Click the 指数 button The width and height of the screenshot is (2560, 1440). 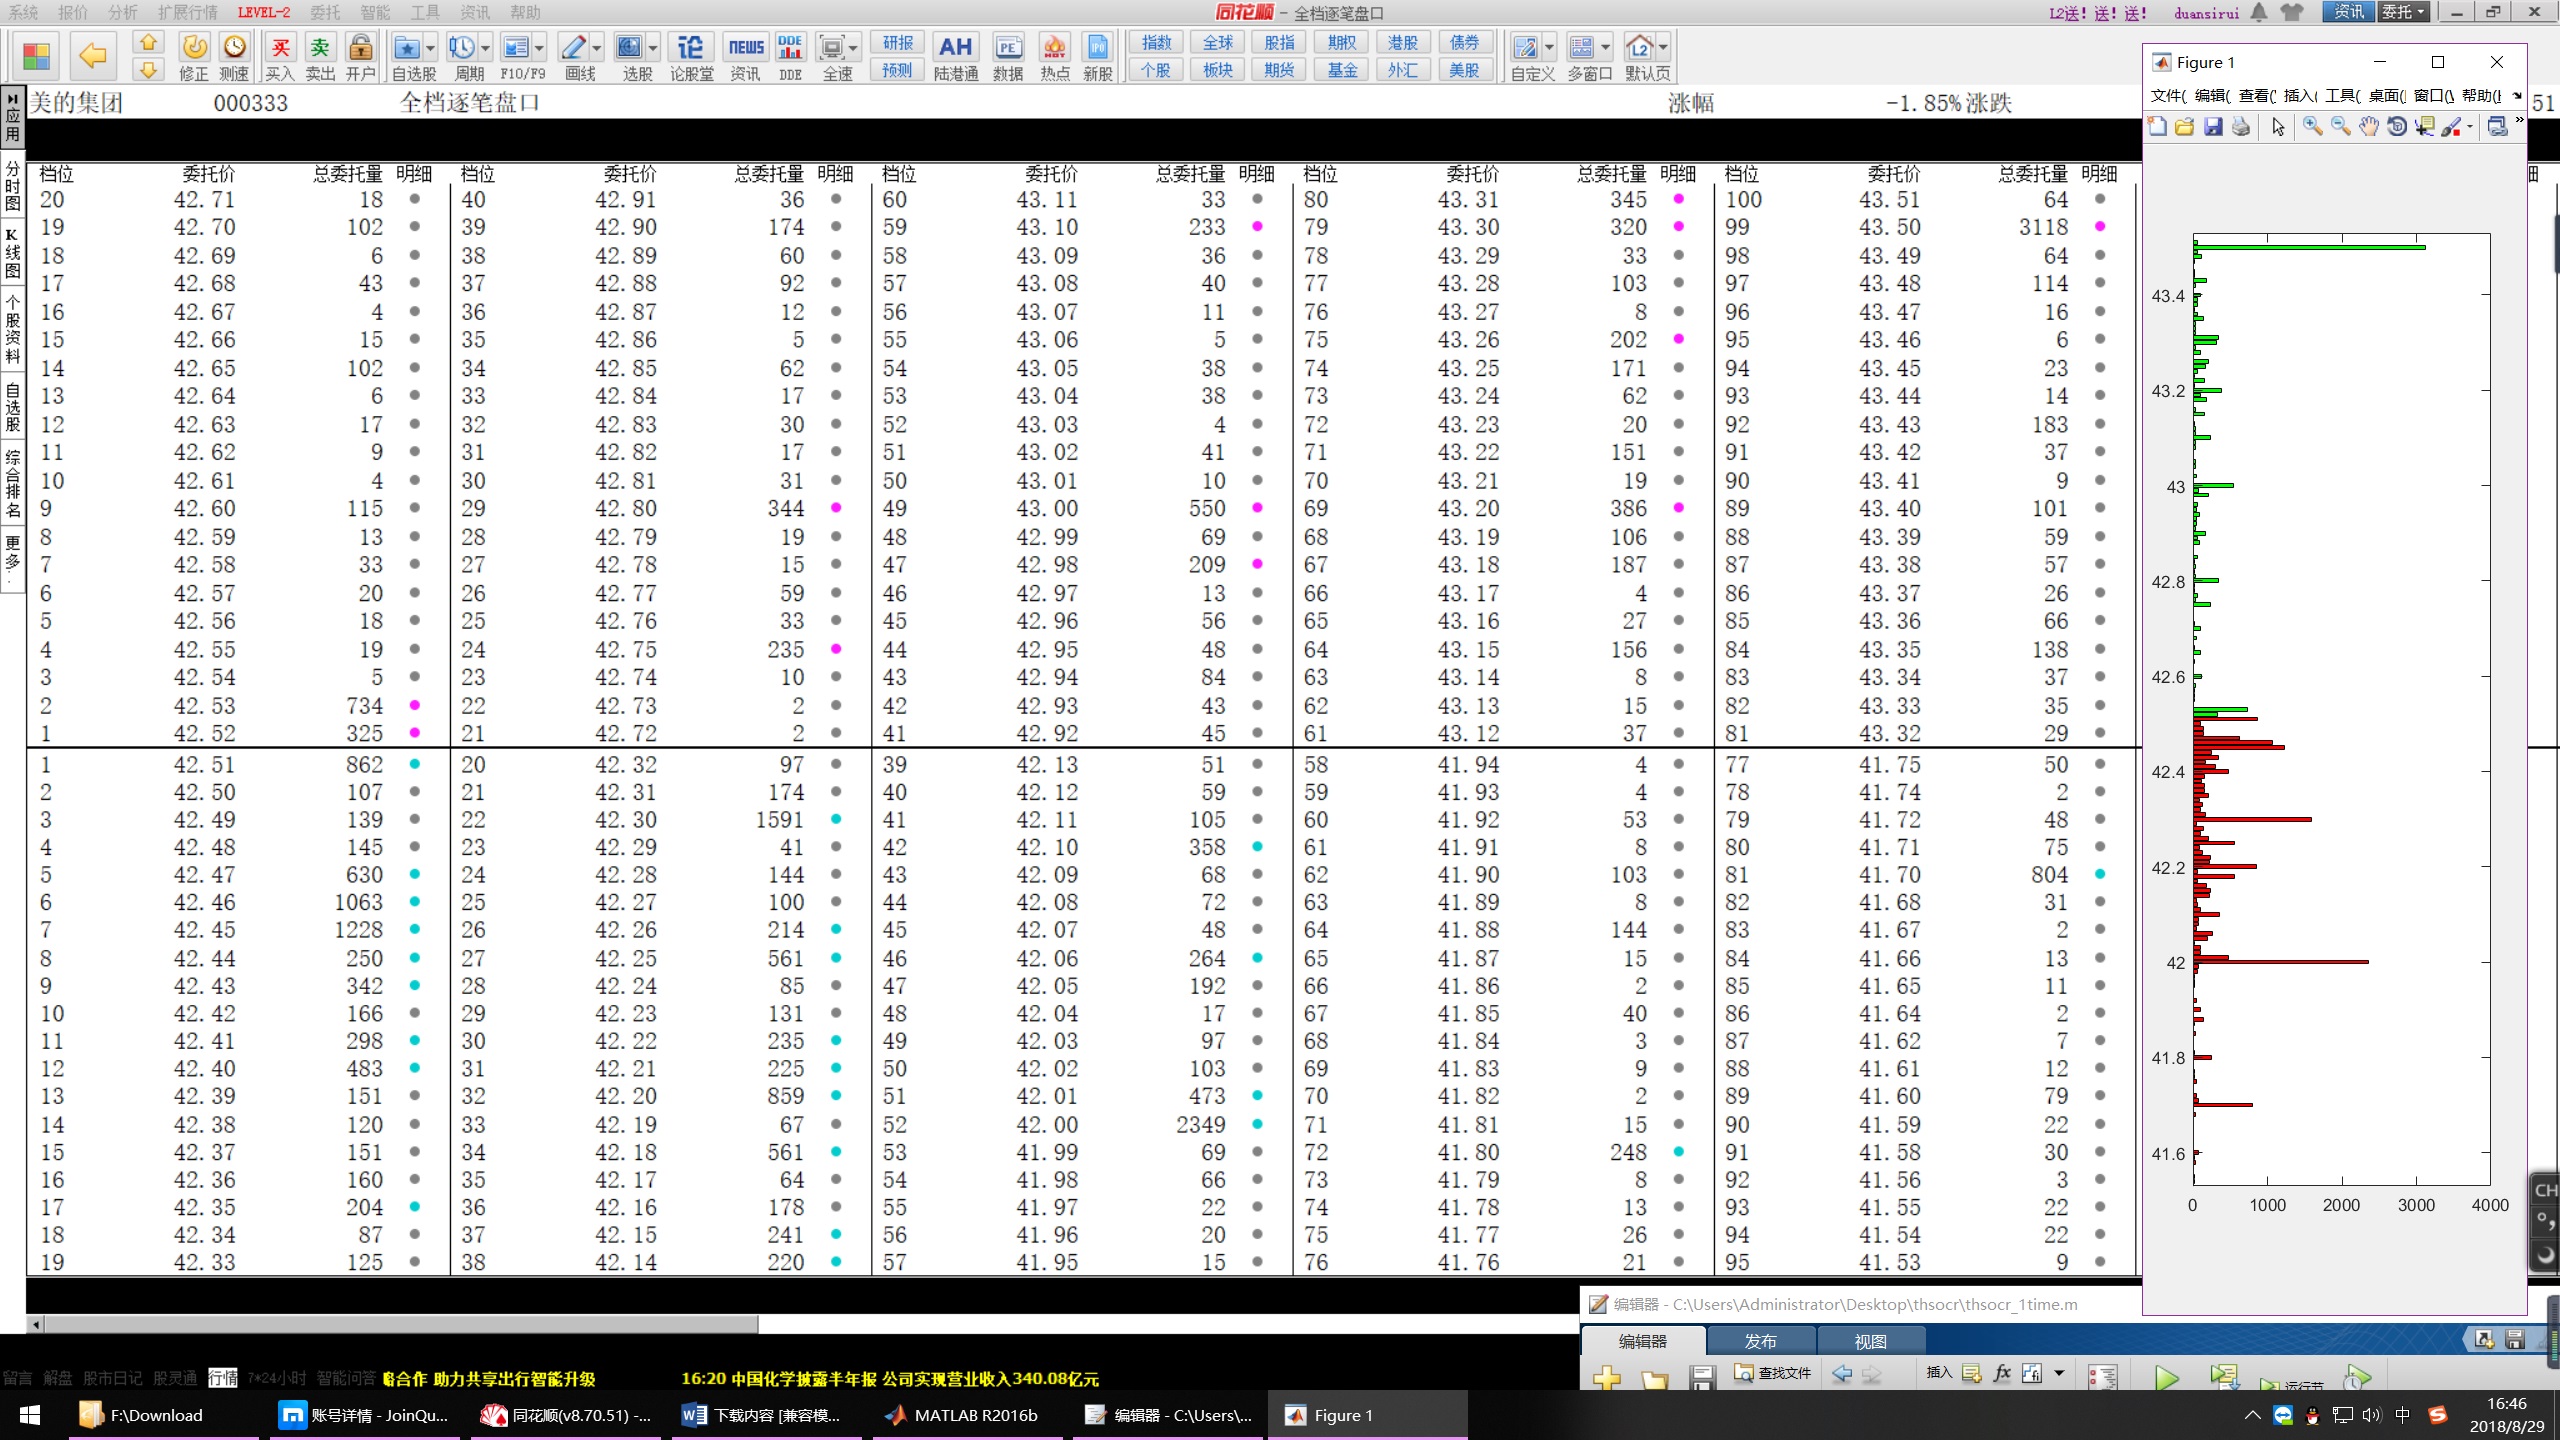pos(1156,42)
